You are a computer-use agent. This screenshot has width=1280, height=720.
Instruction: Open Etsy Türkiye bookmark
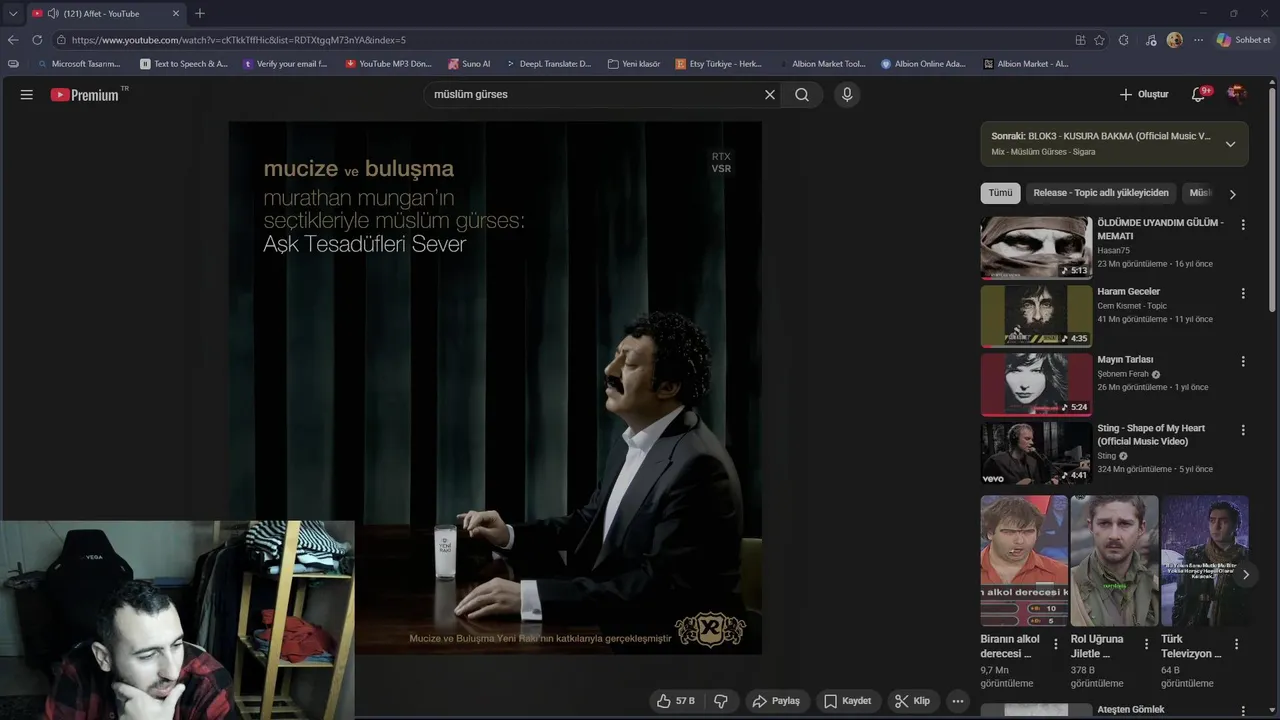point(719,64)
